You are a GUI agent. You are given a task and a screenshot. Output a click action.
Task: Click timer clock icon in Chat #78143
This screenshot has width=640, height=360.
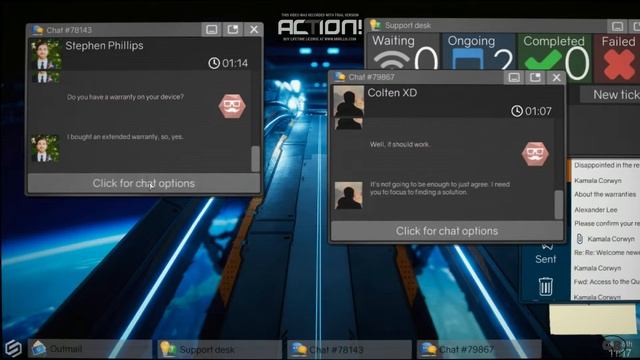click(x=214, y=63)
